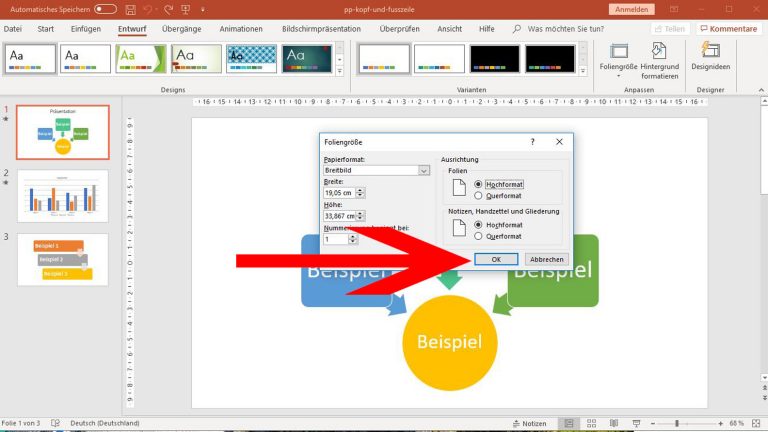Select yellow Beispiel circle on slide
The image size is (768, 432).
pyautogui.click(x=450, y=342)
